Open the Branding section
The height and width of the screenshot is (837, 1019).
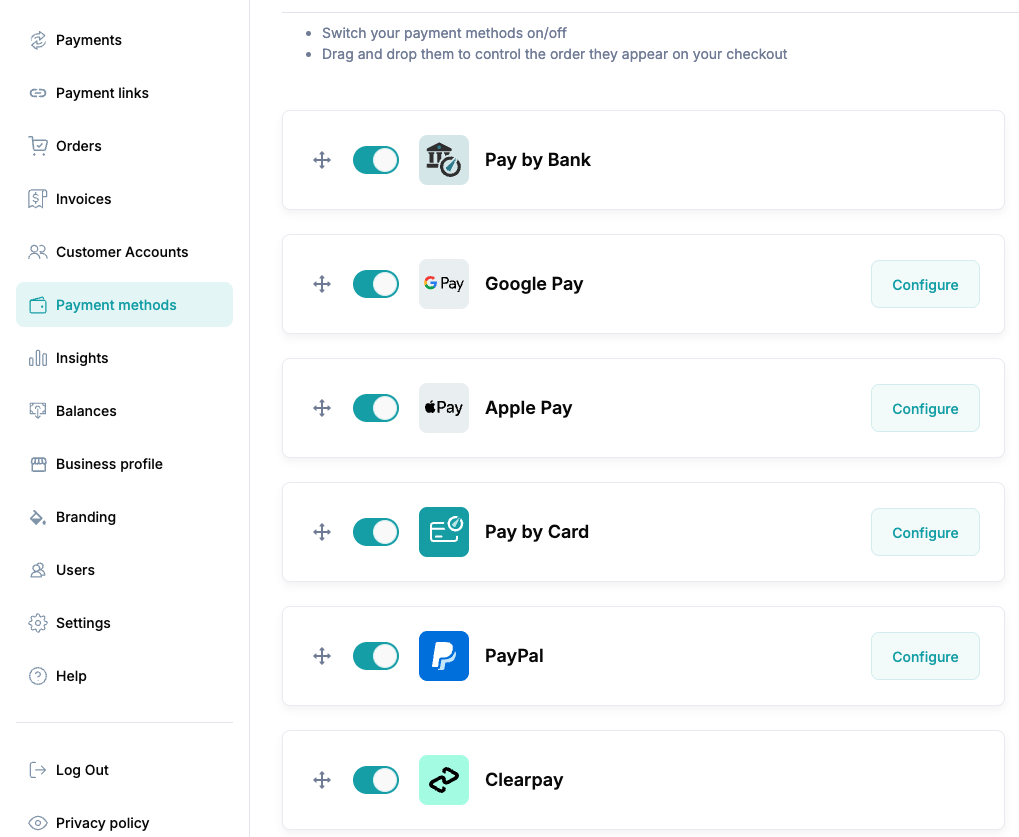click(86, 517)
